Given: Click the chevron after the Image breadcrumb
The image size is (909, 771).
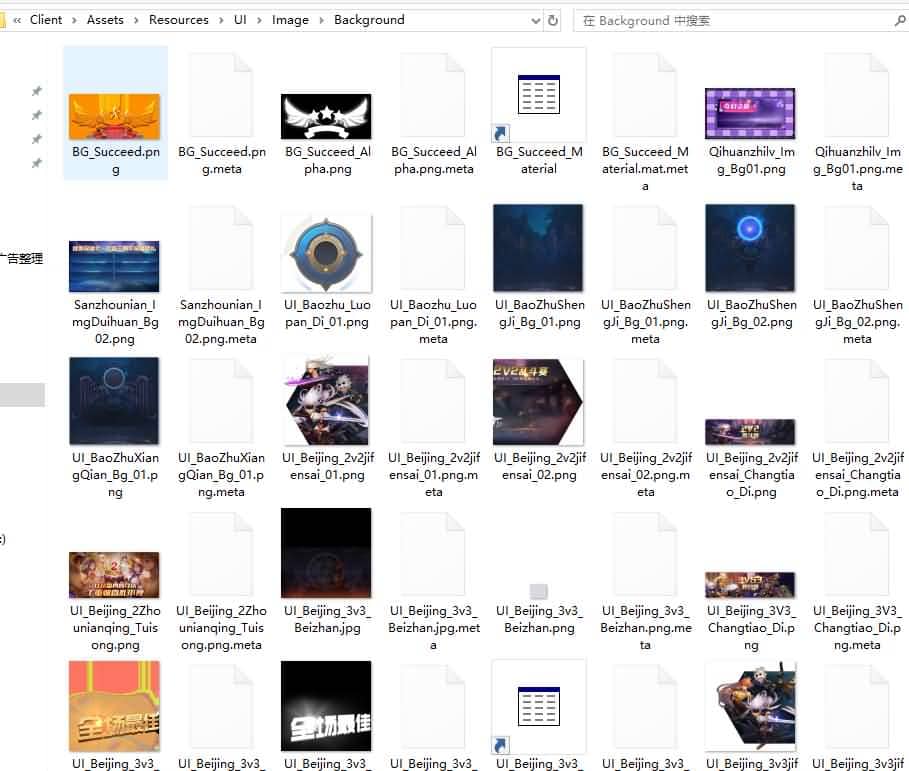Looking at the screenshot, I should (x=318, y=19).
